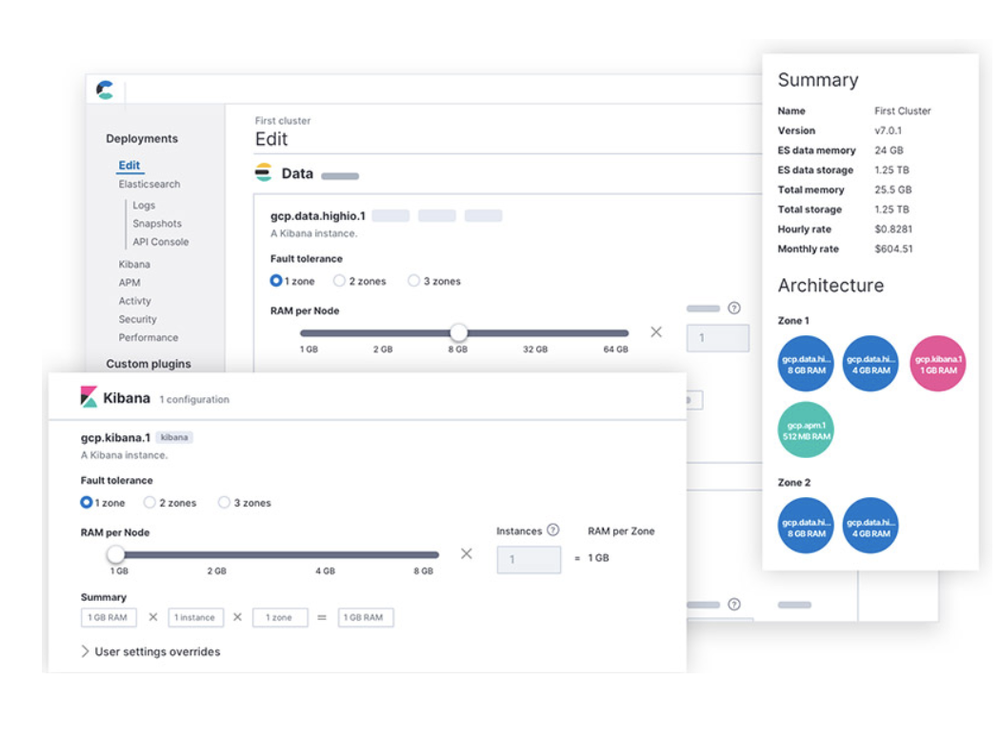Click the First cluster breadcrumb text
Image resolution: width=1000 pixels, height=739 pixels.
click(283, 121)
